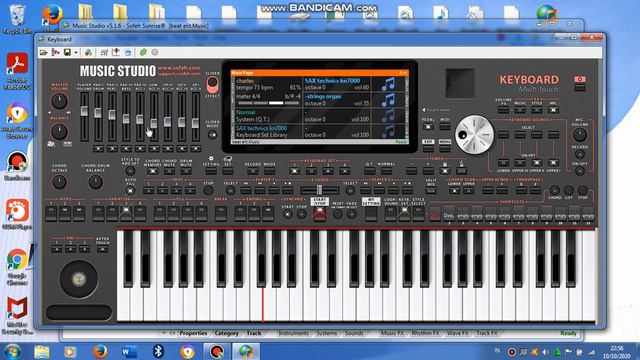Click the red Start/Stop button

[319, 214]
